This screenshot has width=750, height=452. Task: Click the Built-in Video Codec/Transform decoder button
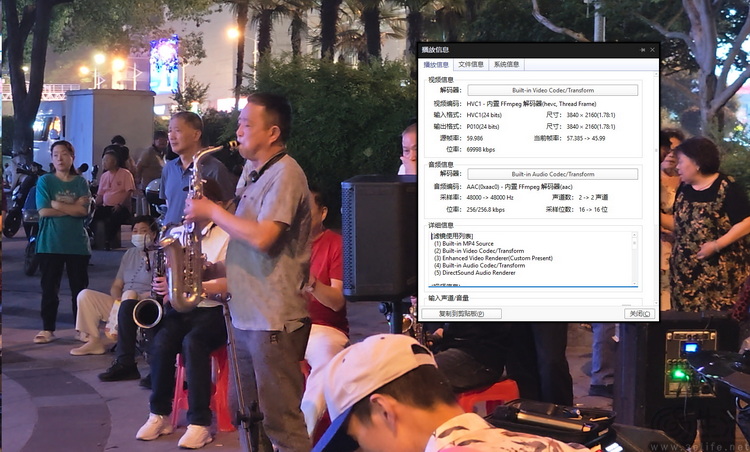pyautogui.click(x=552, y=90)
